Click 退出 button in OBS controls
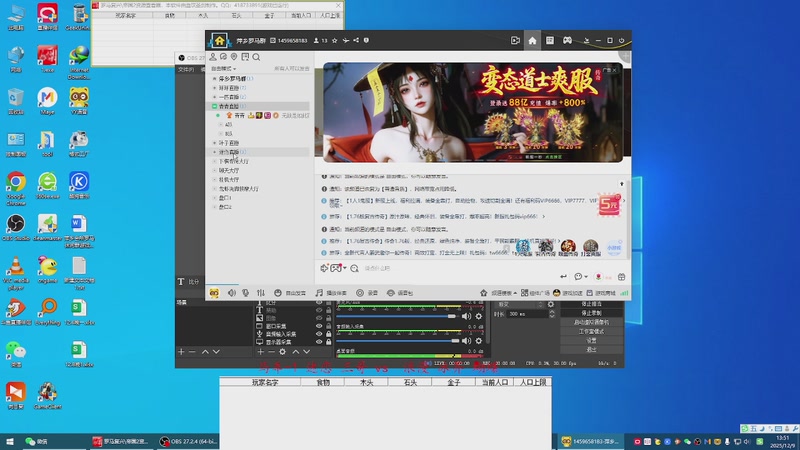800x450 pixels. (x=591, y=349)
